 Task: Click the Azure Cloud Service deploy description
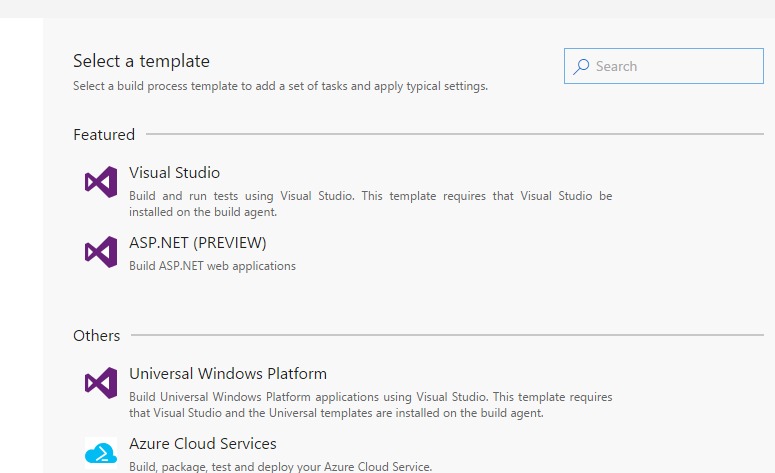coord(281,467)
